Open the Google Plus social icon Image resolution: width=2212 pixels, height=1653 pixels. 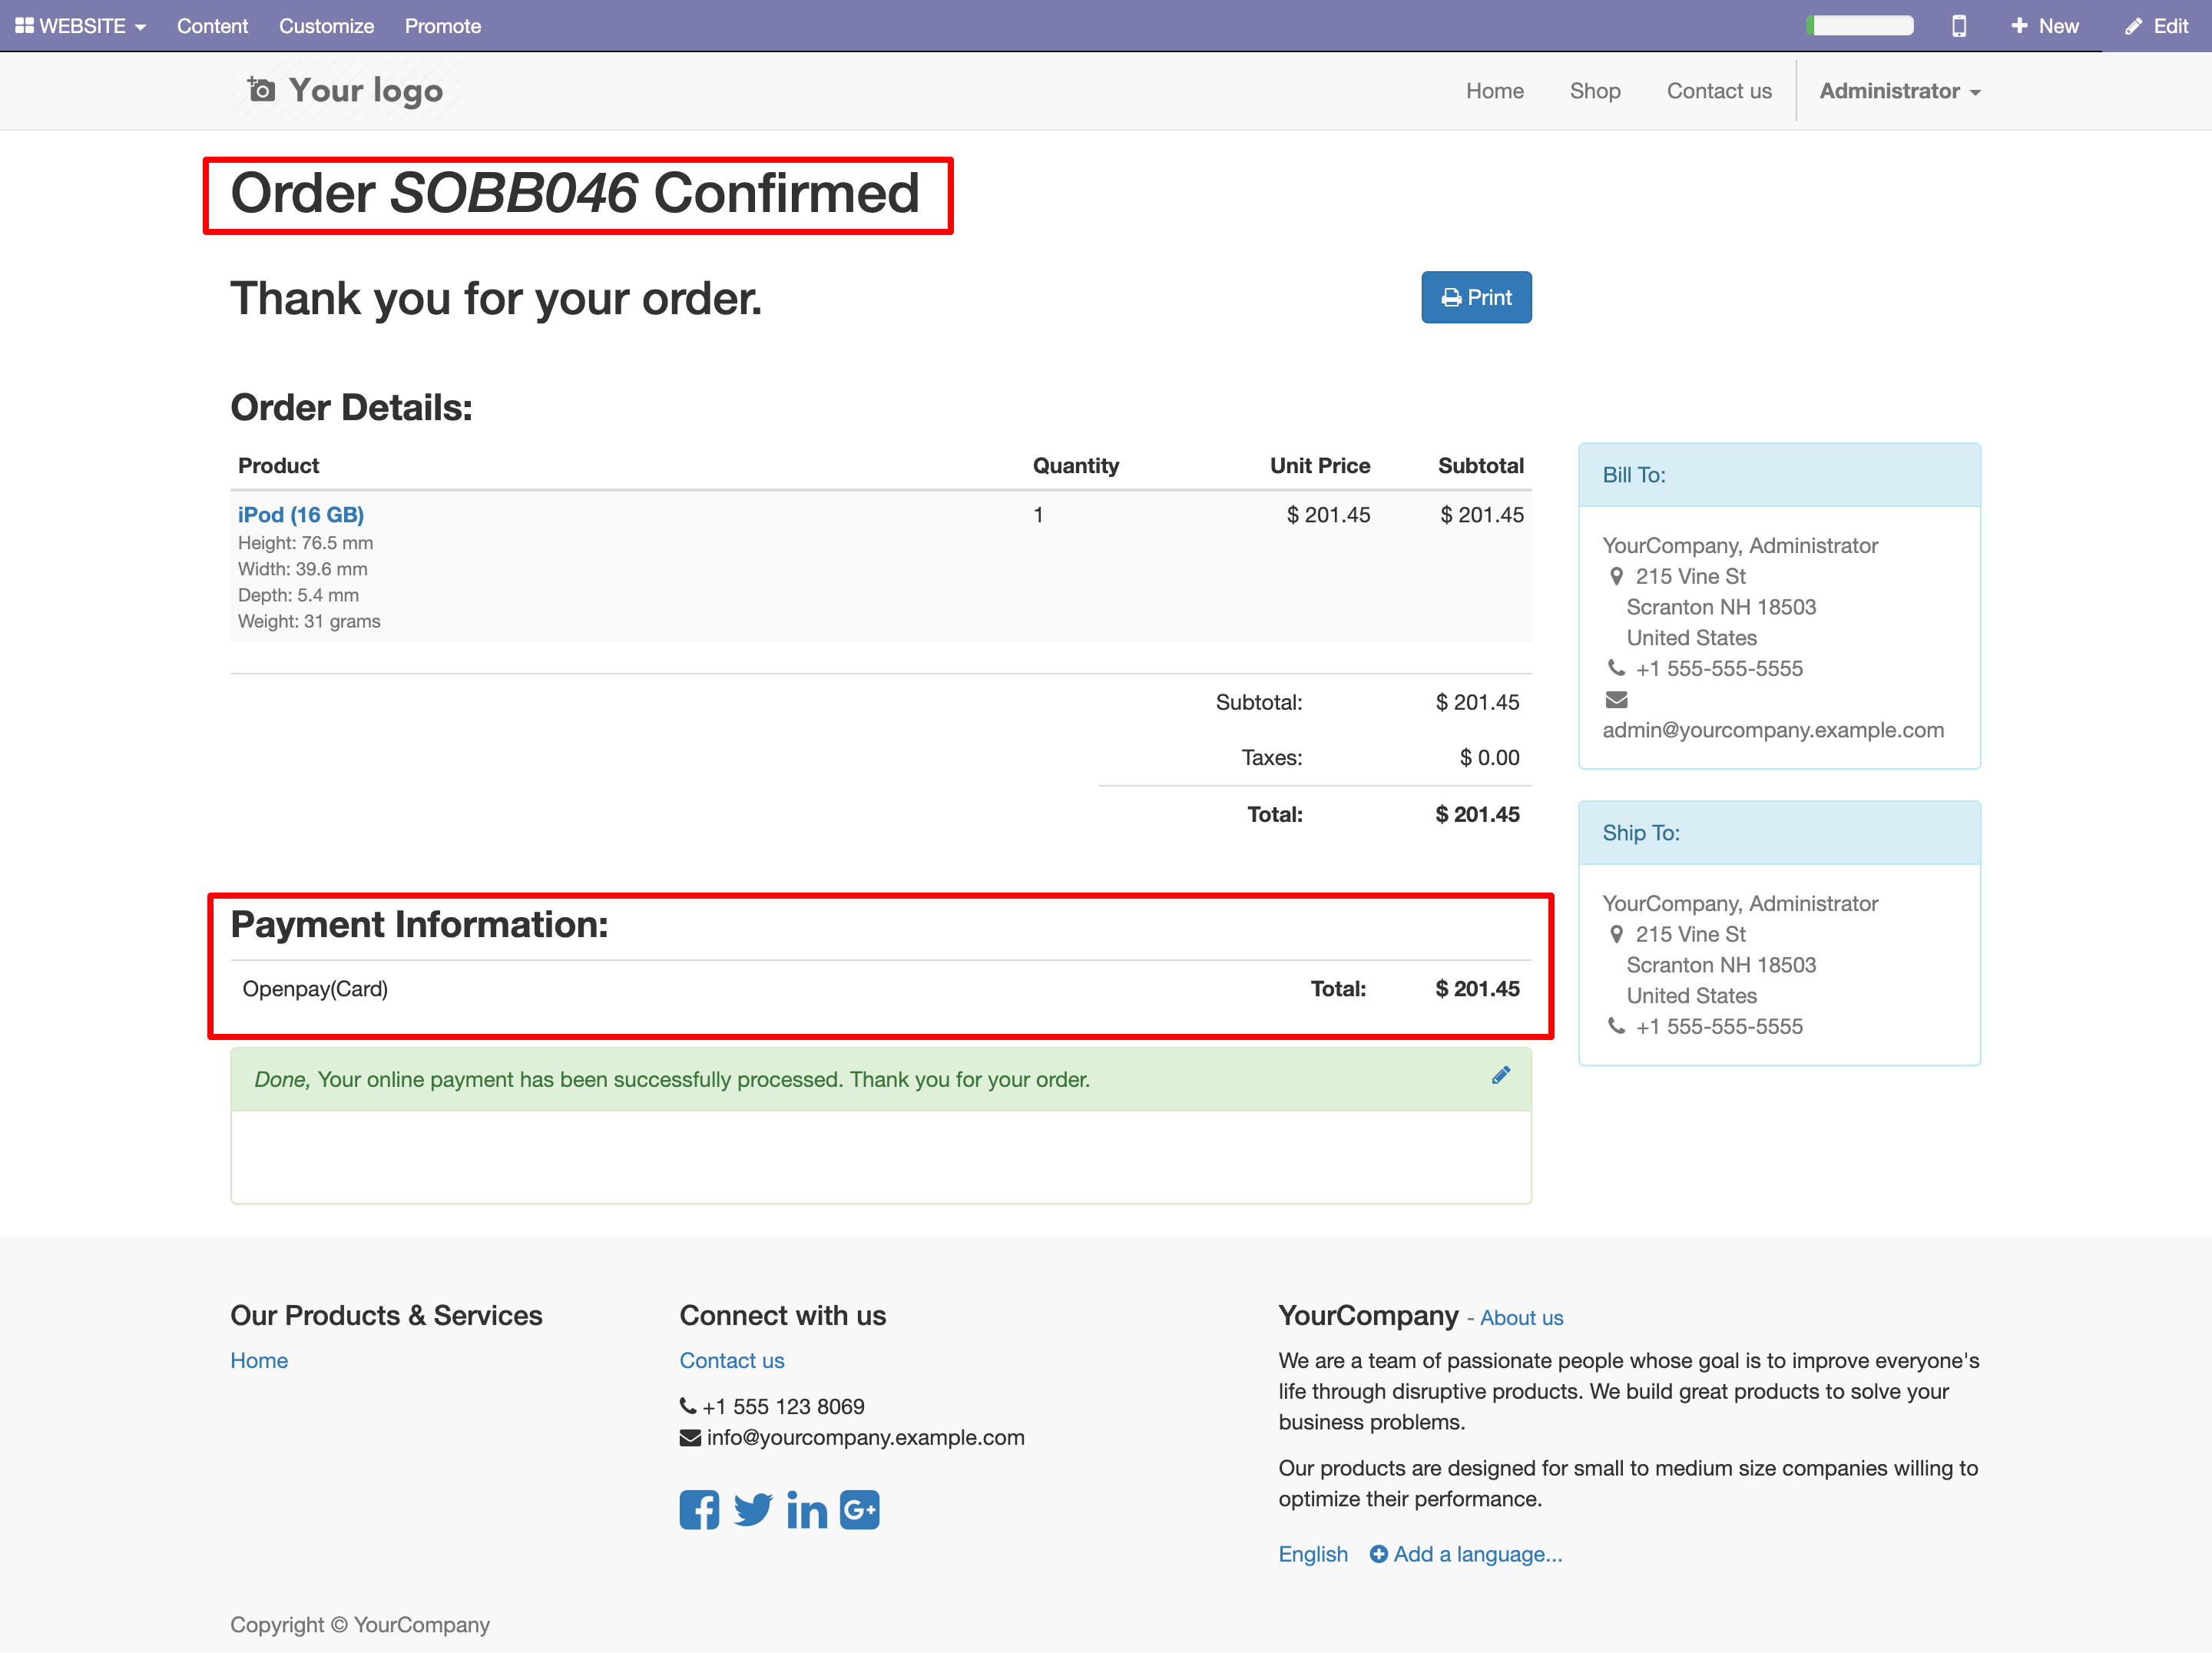pos(860,1510)
